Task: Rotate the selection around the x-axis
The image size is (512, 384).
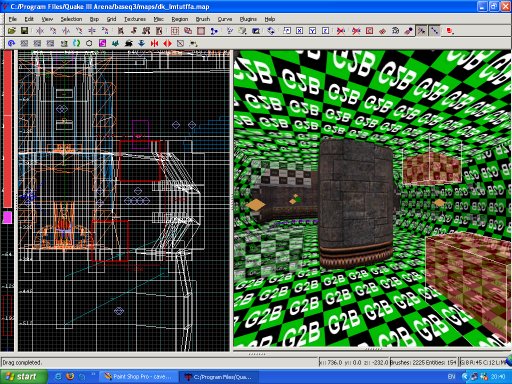Action: tap(53, 31)
